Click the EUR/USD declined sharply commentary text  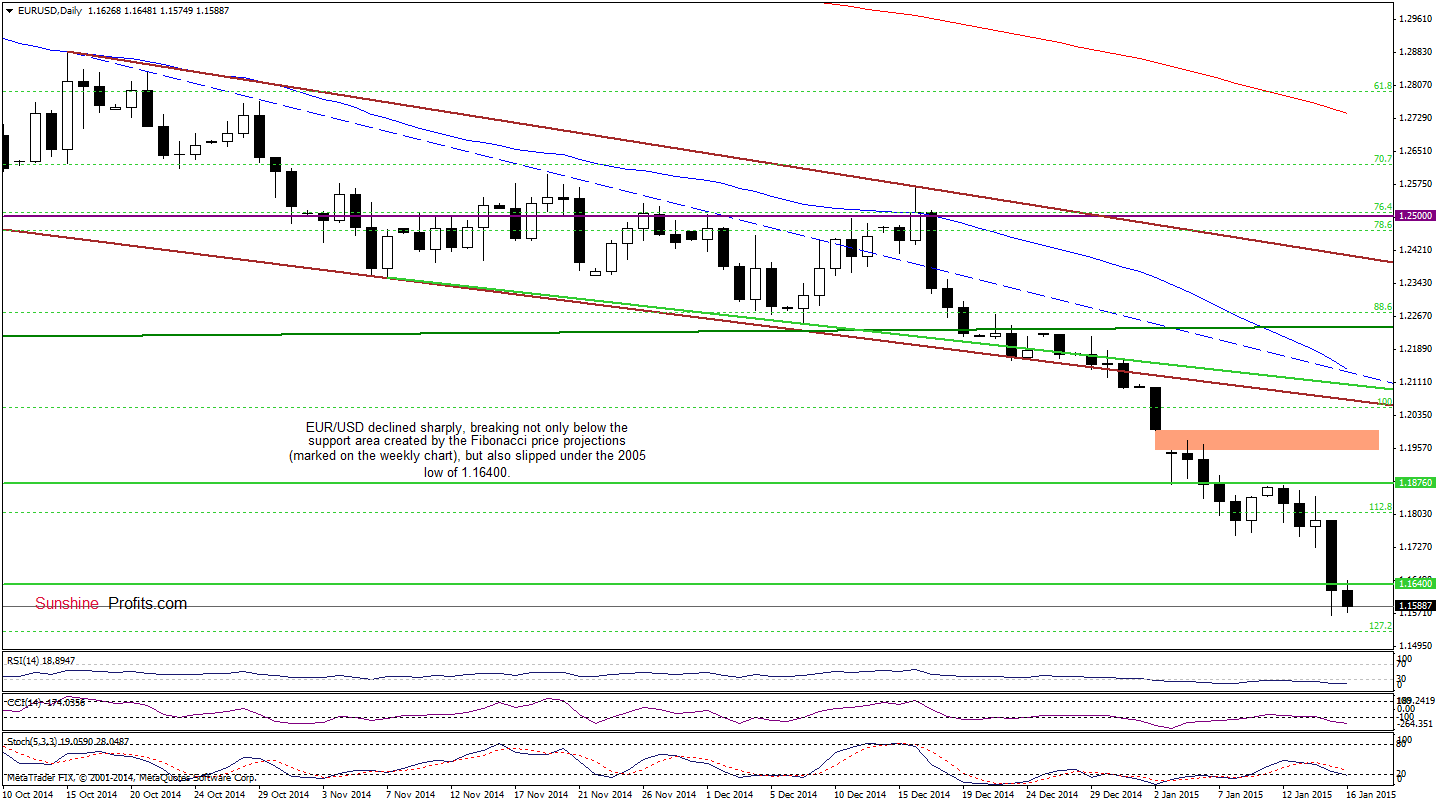[x=468, y=450]
